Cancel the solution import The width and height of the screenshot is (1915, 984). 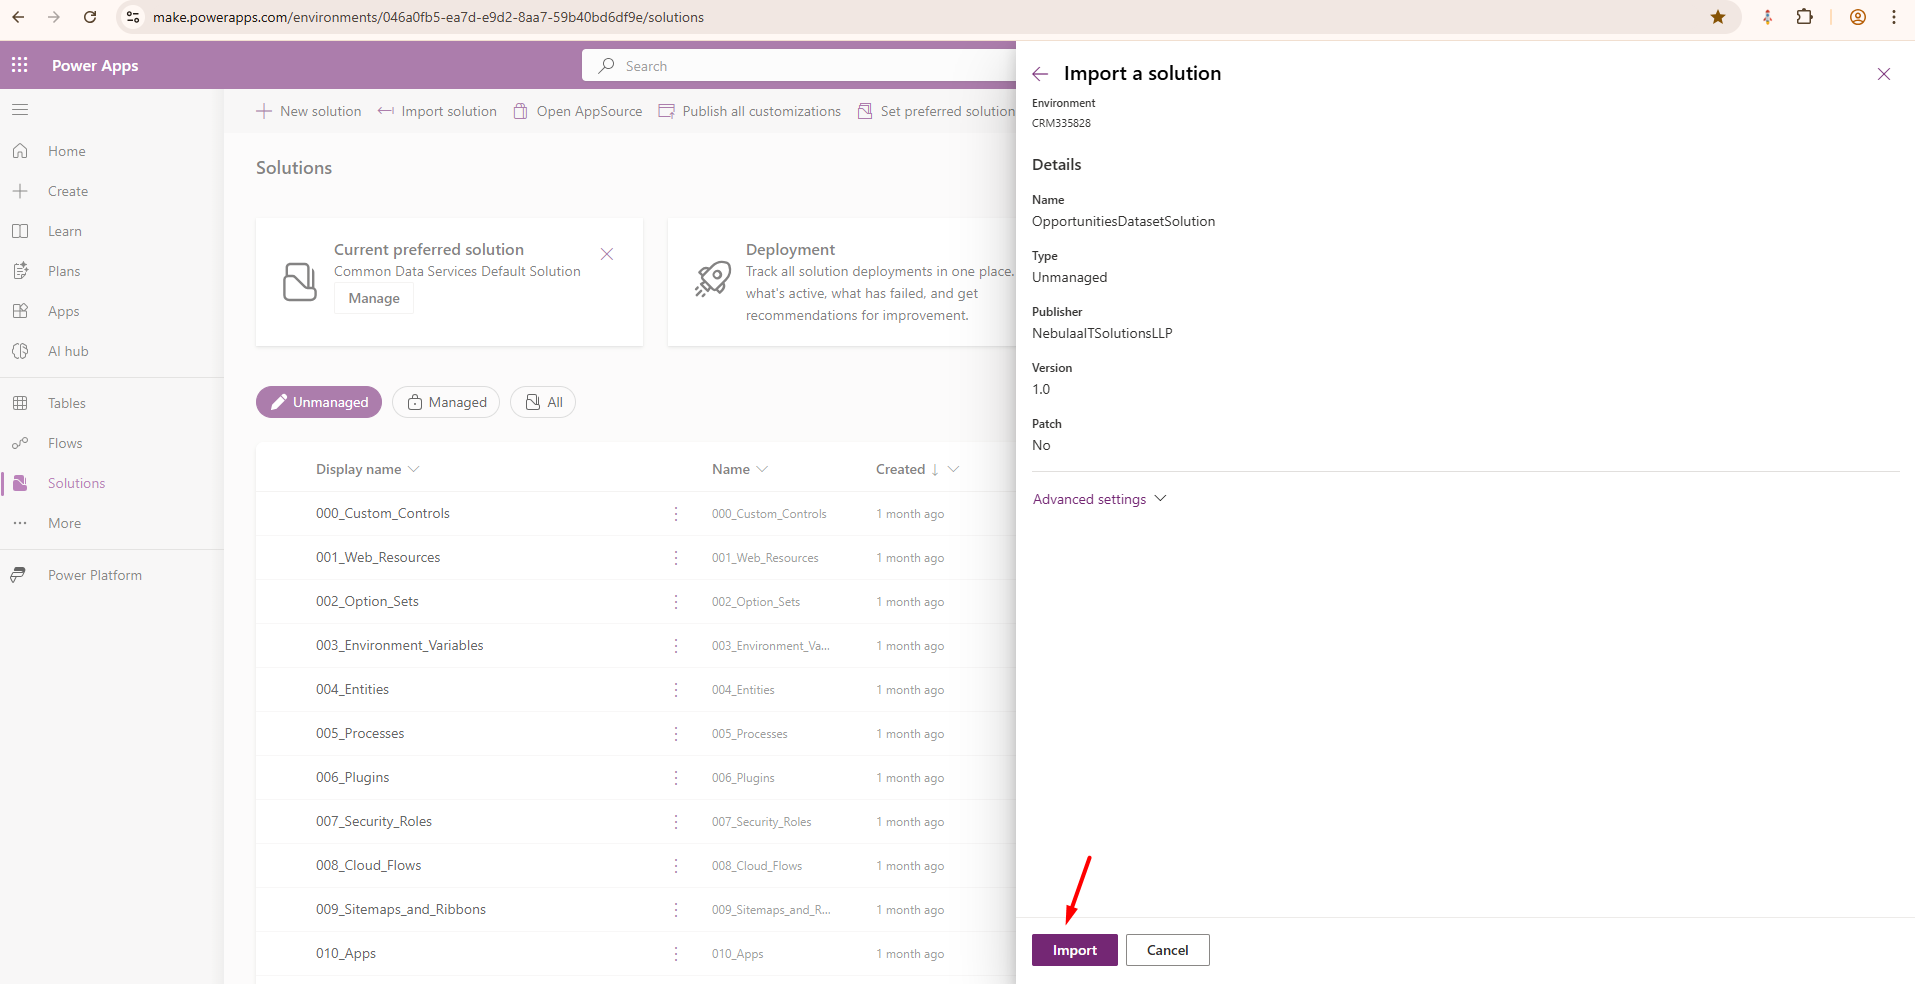point(1167,950)
